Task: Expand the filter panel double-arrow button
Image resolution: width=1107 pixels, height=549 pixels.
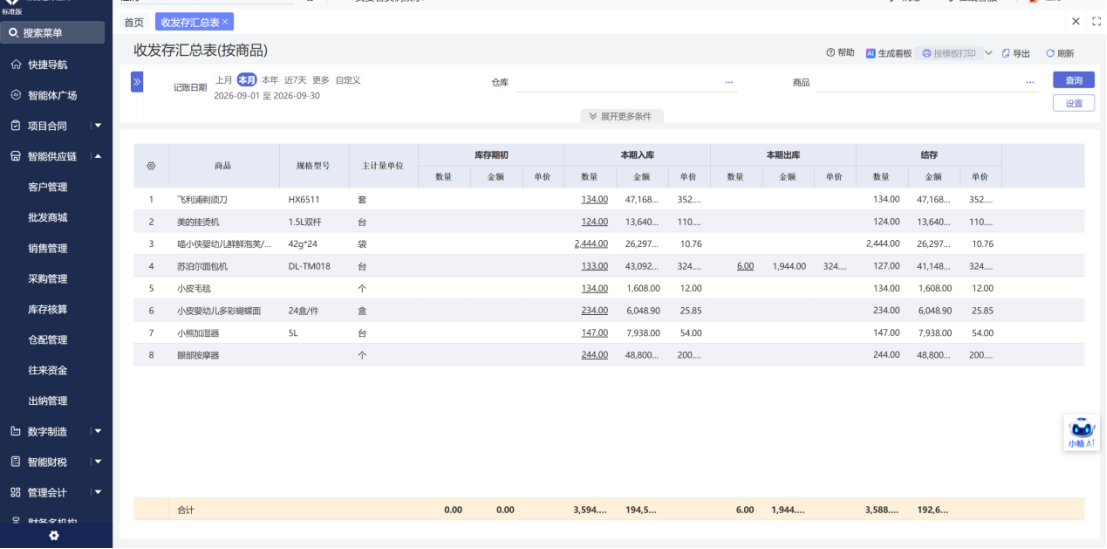Action: 137,82
